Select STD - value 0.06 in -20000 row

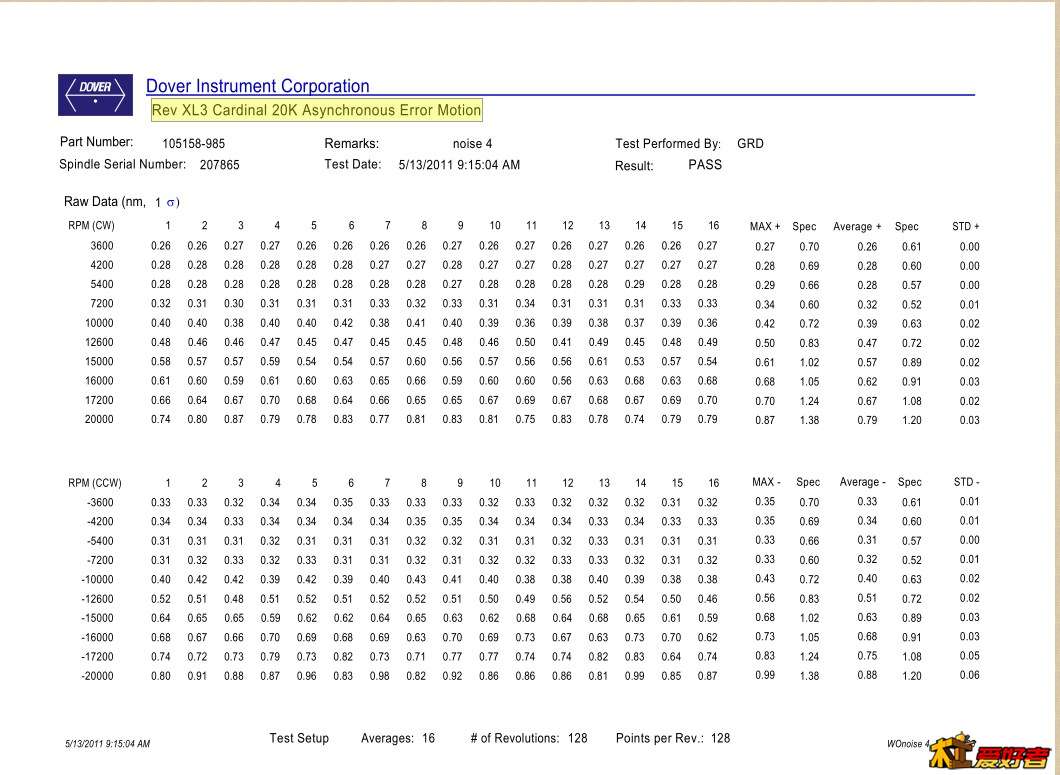click(x=969, y=675)
